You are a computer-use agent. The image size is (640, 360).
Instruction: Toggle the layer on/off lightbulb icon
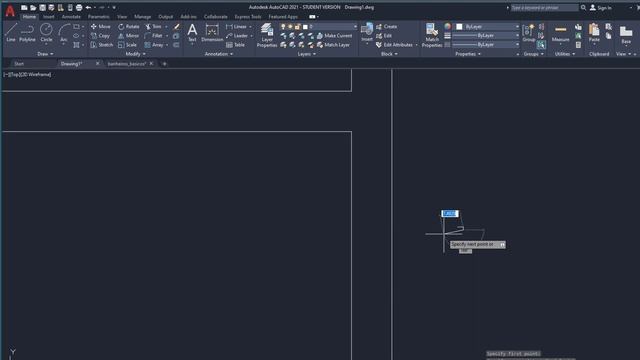(283, 27)
